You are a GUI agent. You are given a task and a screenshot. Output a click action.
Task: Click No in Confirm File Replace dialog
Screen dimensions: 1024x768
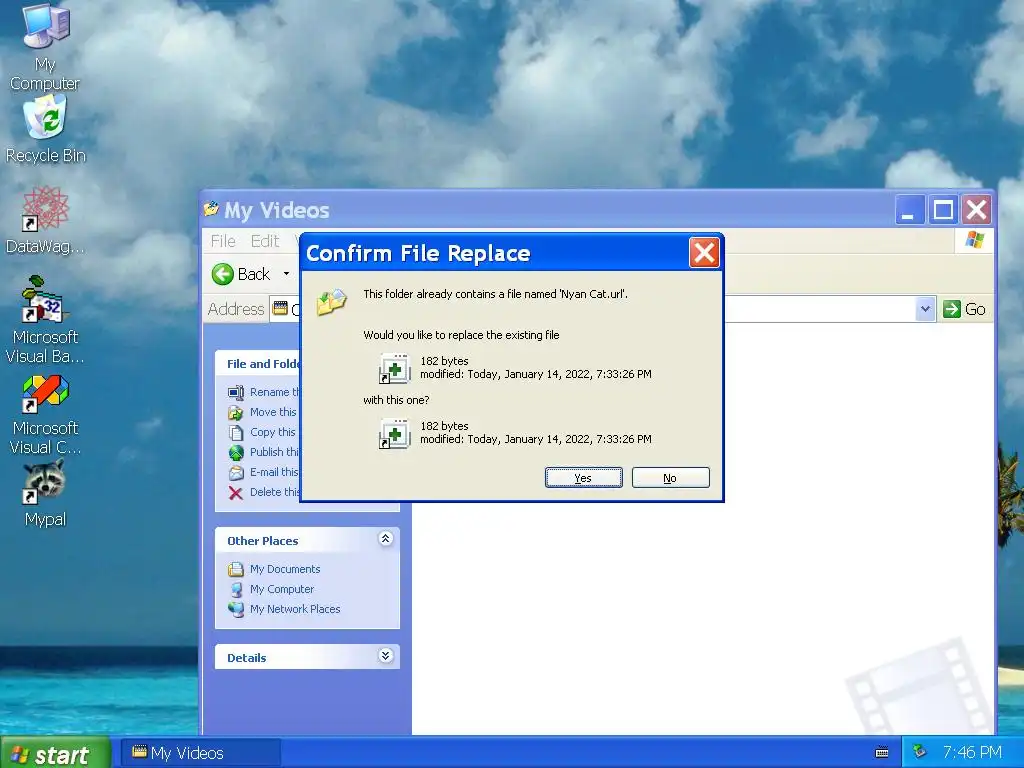[x=670, y=477]
